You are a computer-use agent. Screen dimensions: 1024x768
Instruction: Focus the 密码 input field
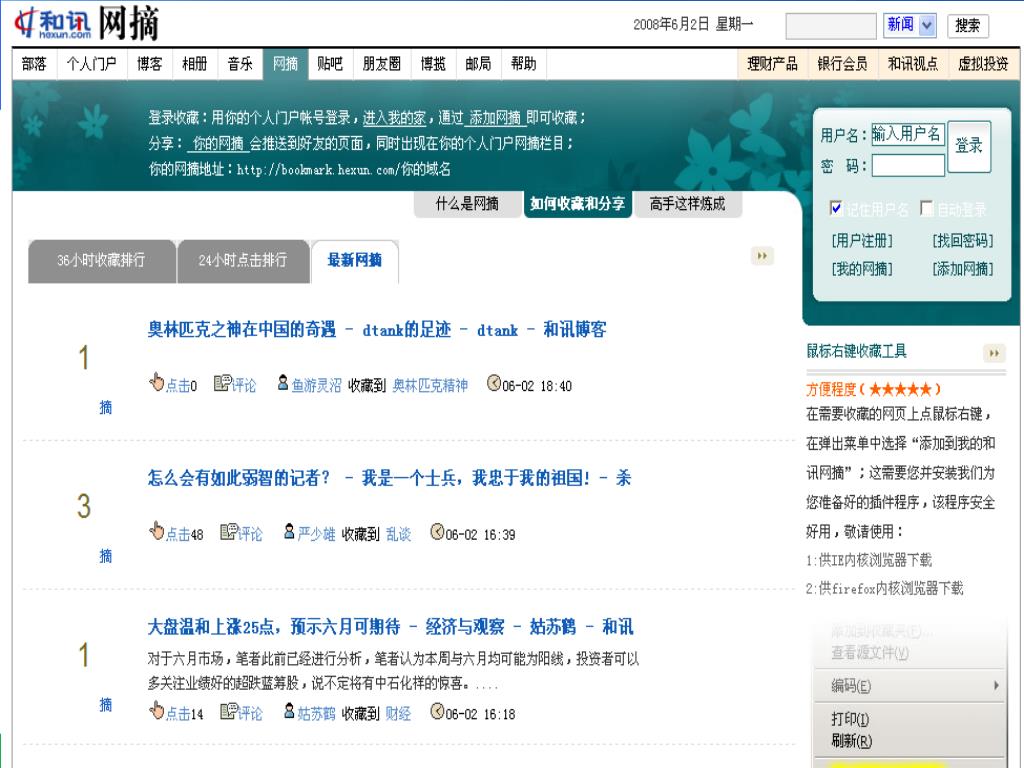coord(908,166)
